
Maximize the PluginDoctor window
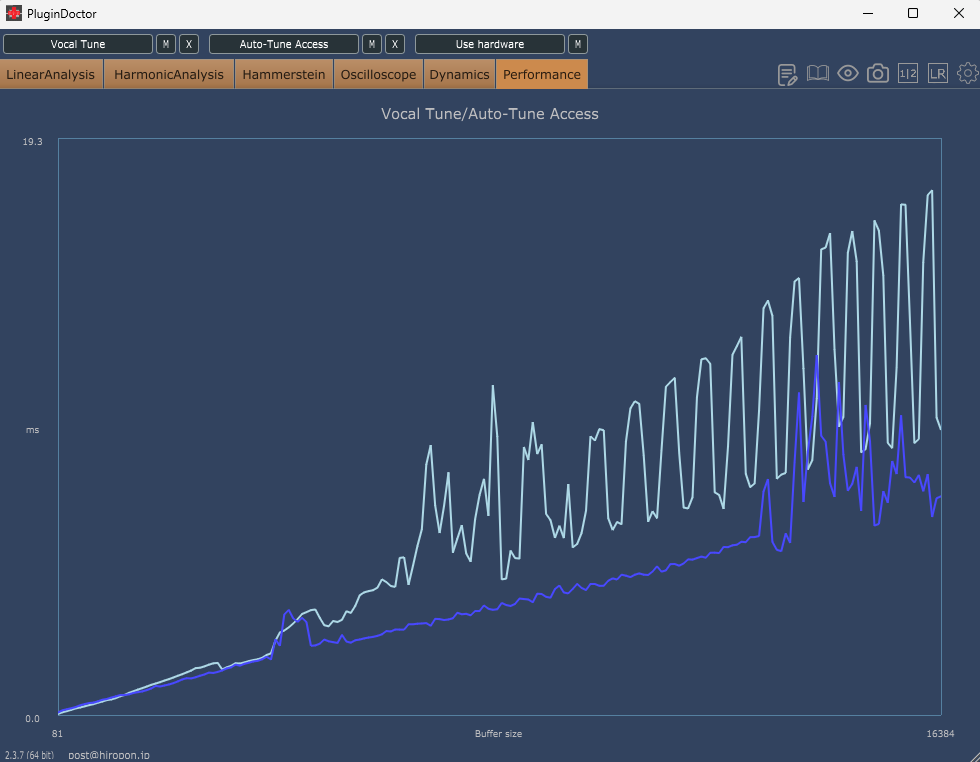913,13
